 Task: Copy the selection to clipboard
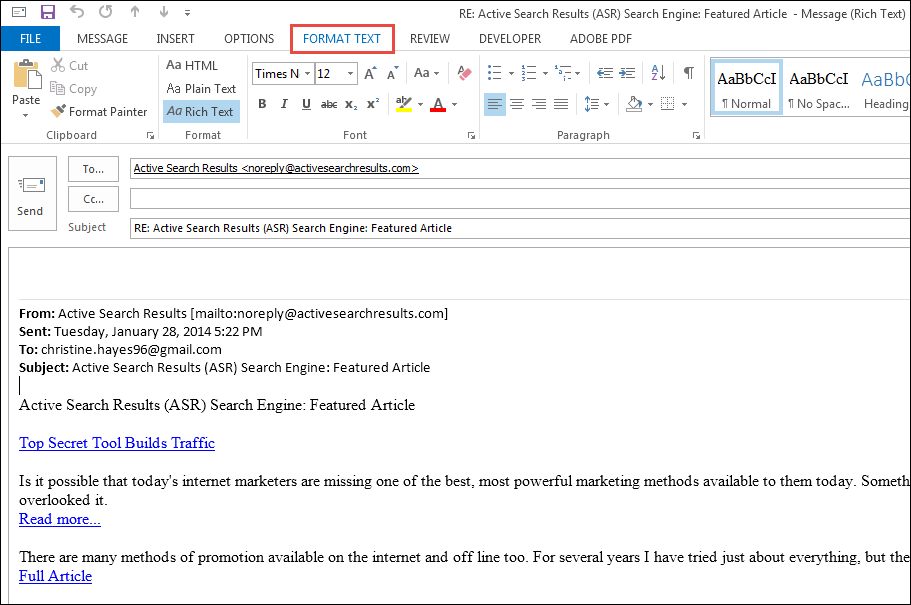73,89
